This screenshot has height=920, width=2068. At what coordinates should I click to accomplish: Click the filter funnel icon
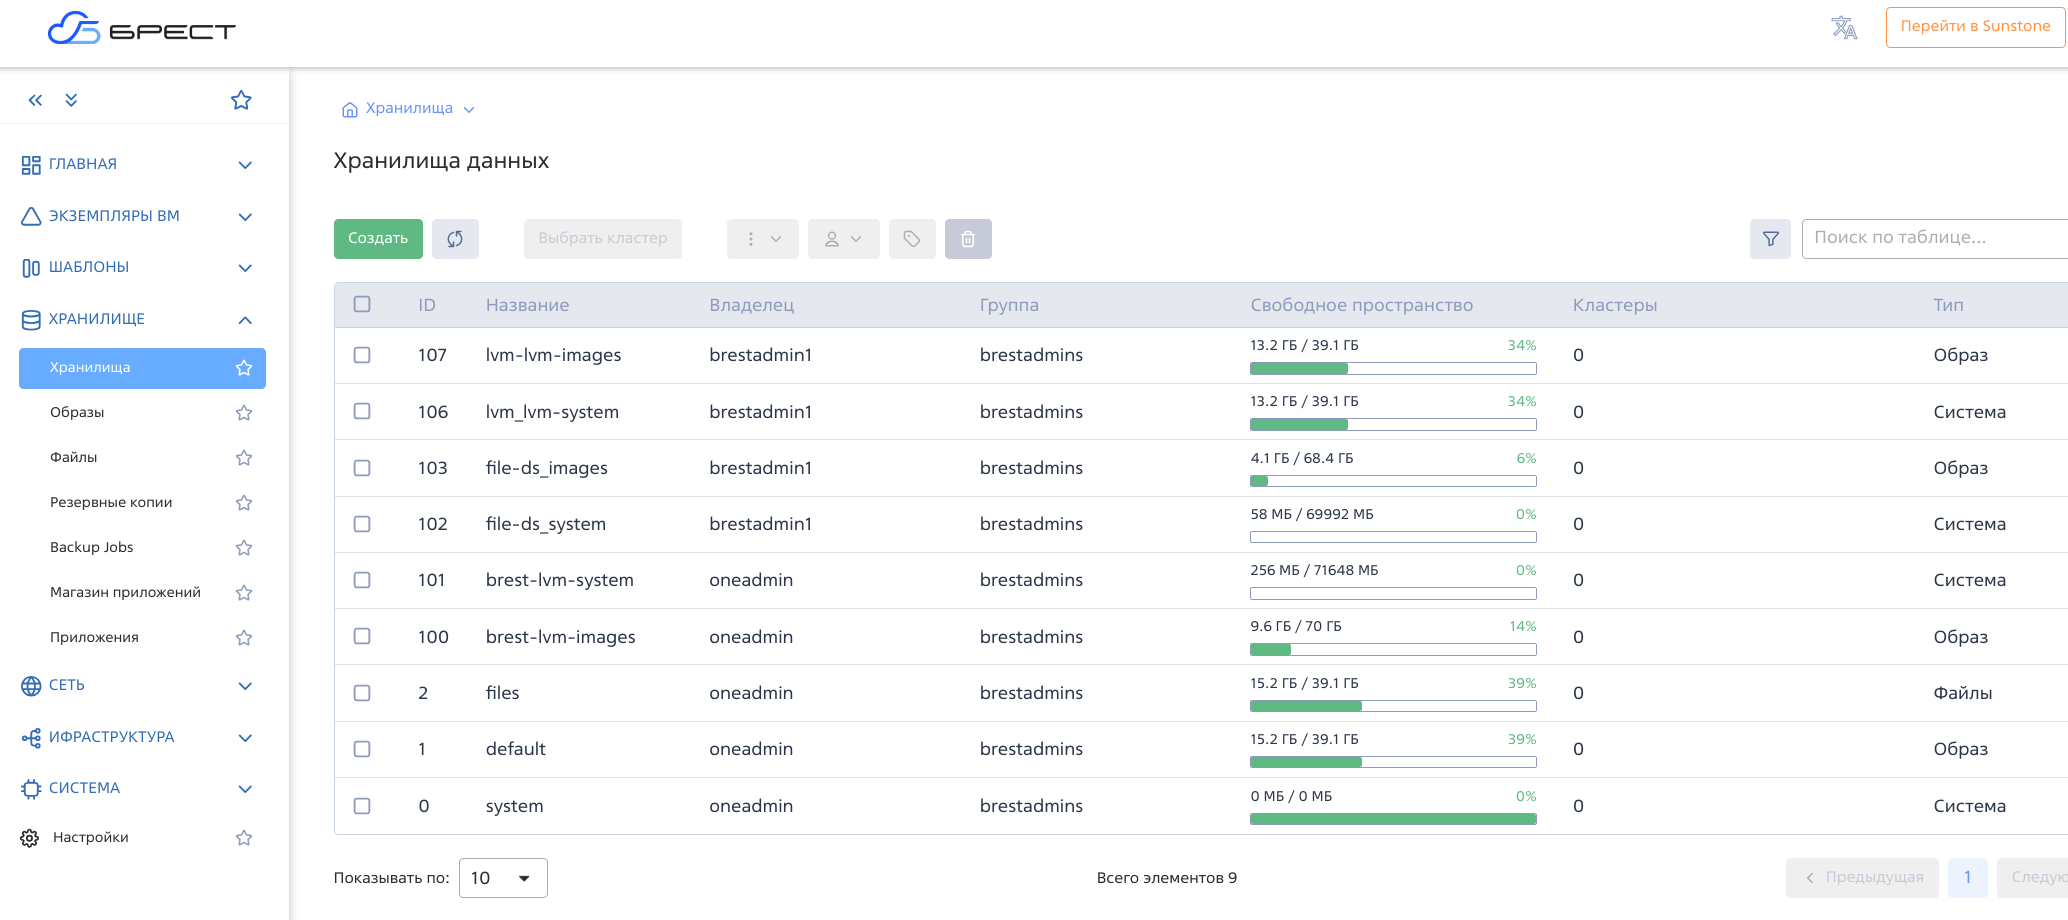coord(1770,239)
